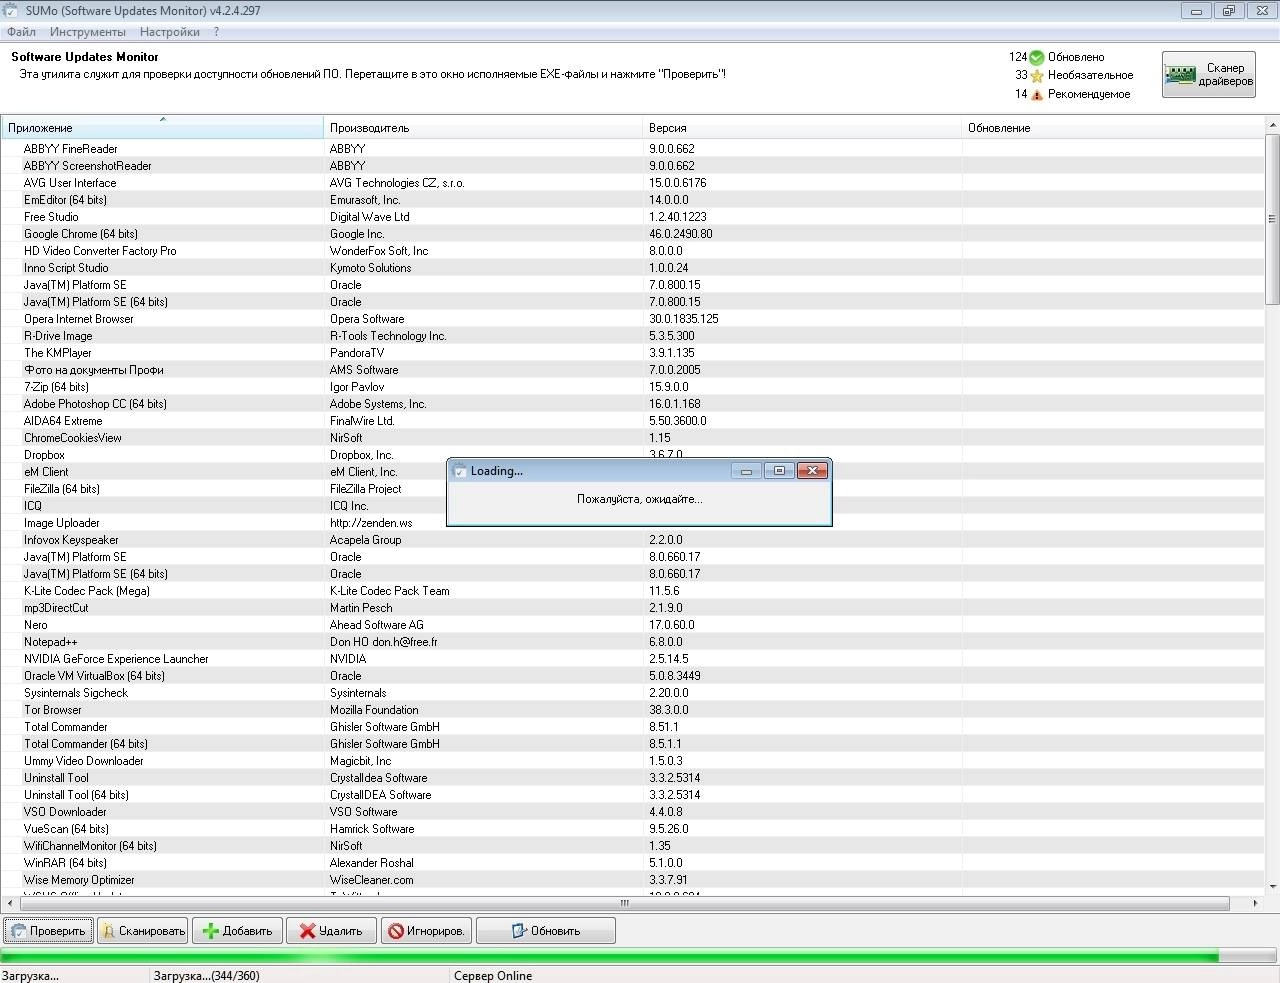This screenshot has width=1280, height=983.
Task: Select the Infovox Keyspeaker row
Action: pyautogui.click(x=632, y=540)
